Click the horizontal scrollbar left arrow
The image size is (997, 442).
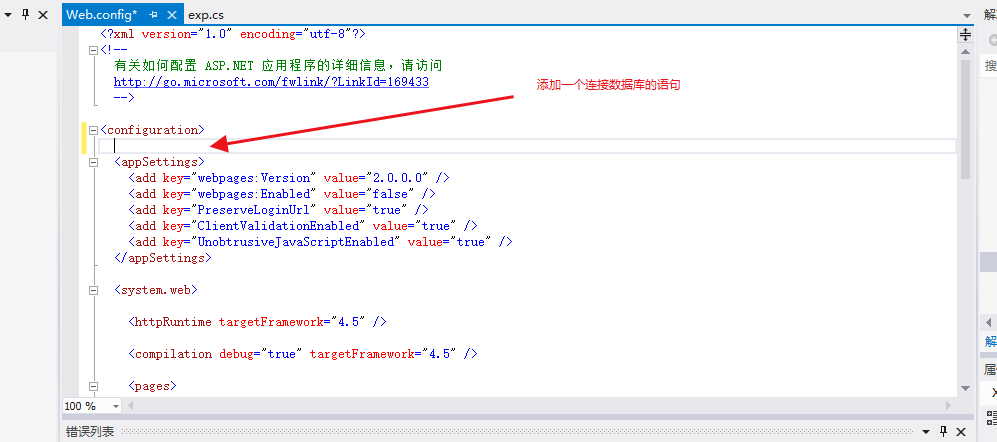[132, 405]
